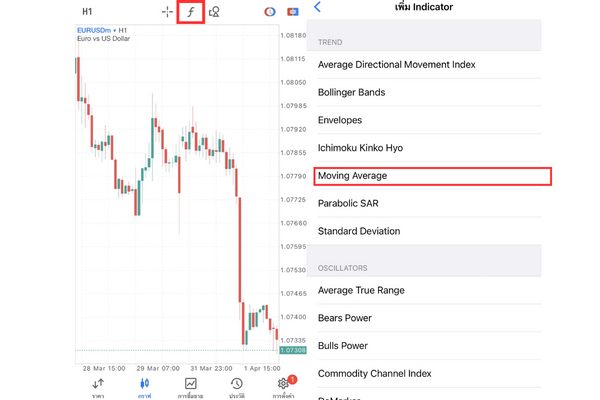
Task: Open settings gear with notification badge
Action: coord(285,385)
